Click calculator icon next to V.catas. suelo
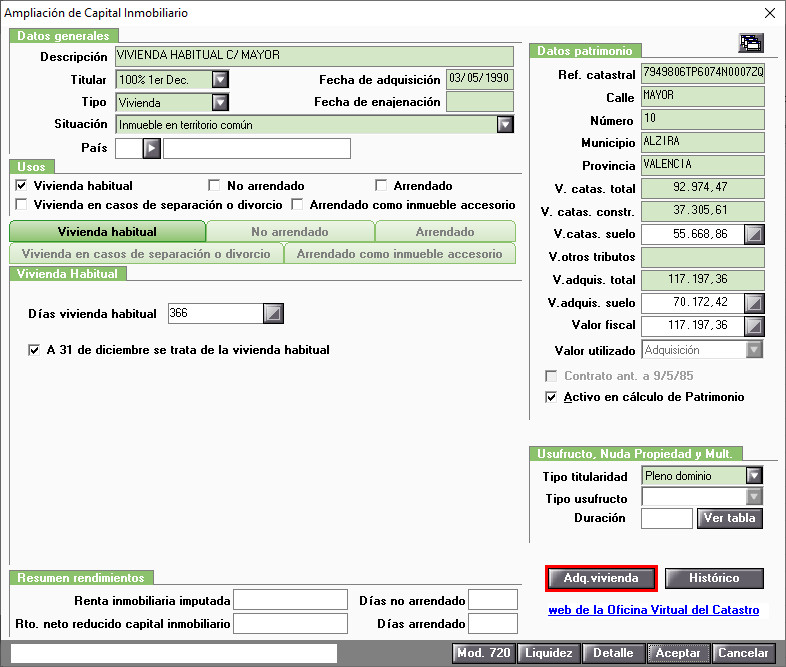Image resolution: width=786 pixels, height=667 pixels. [754, 234]
